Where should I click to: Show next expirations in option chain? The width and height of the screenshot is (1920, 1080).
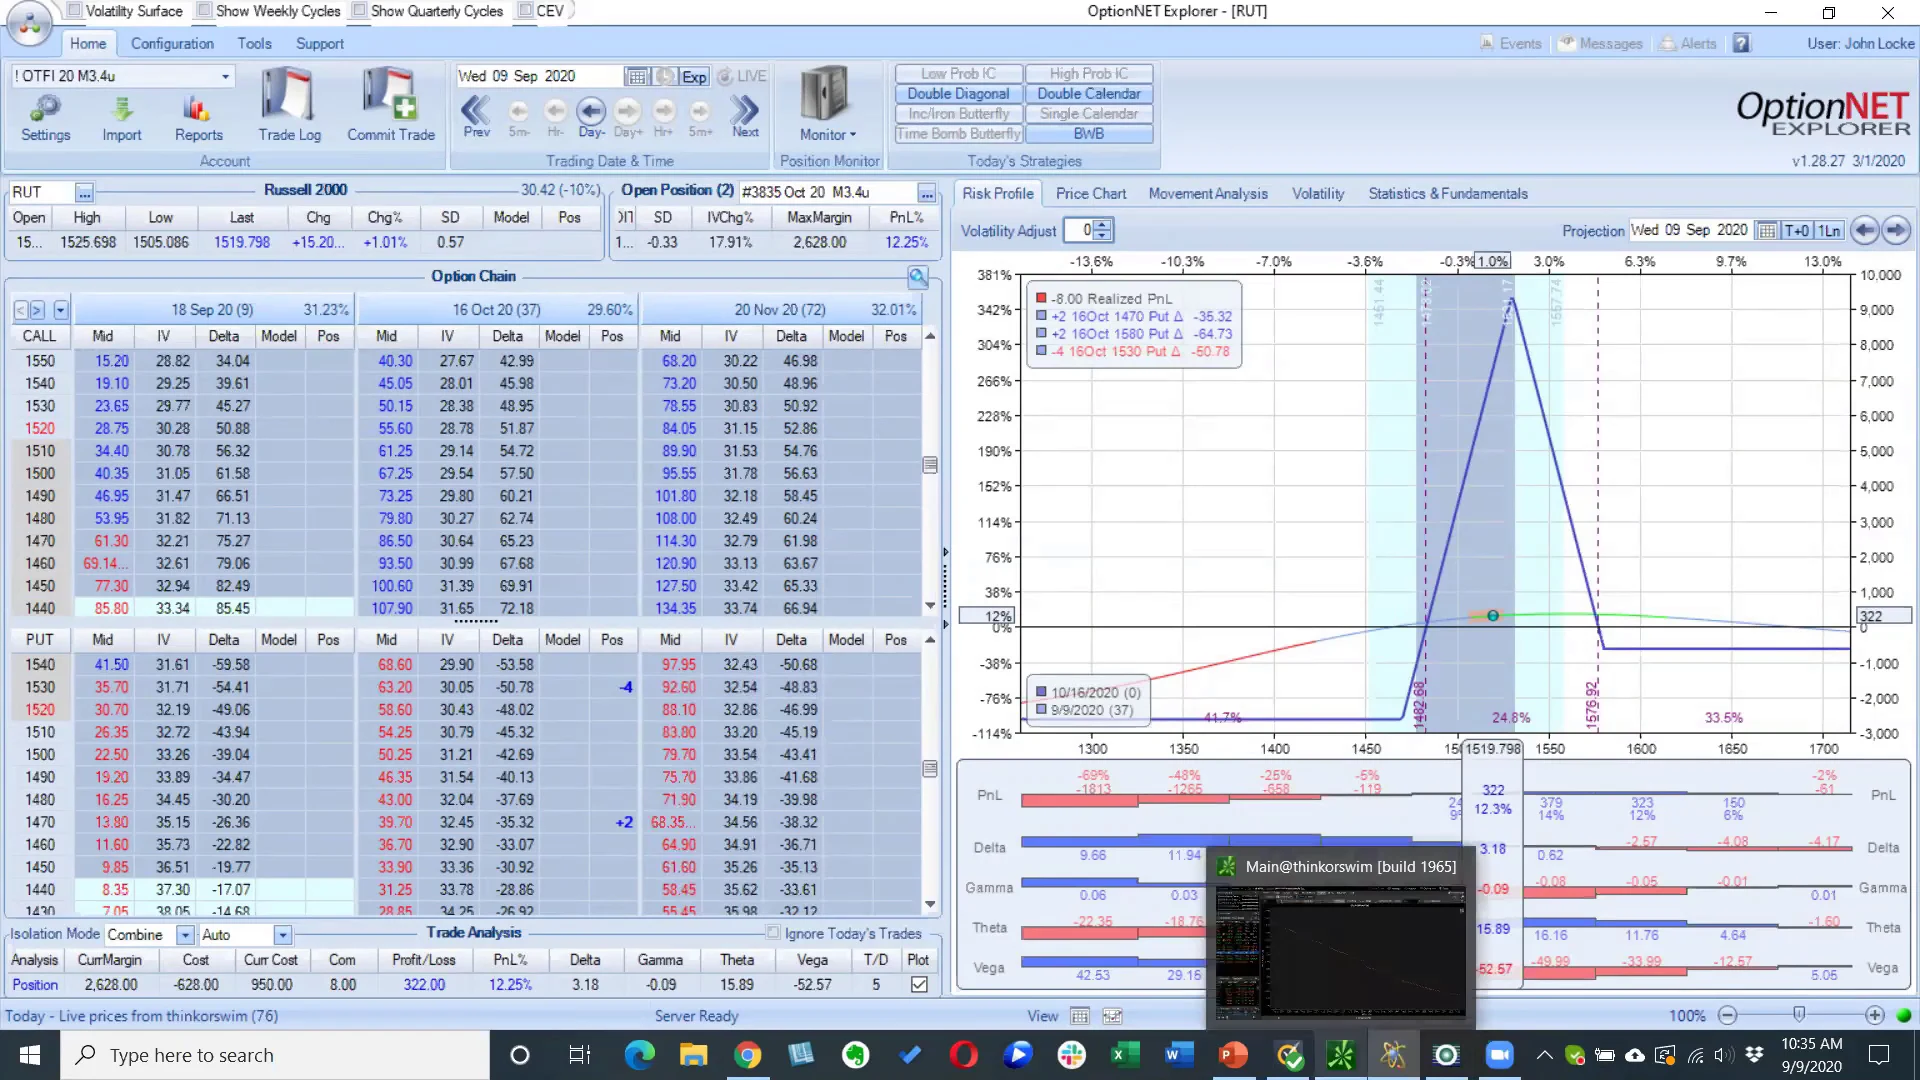click(37, 310)
